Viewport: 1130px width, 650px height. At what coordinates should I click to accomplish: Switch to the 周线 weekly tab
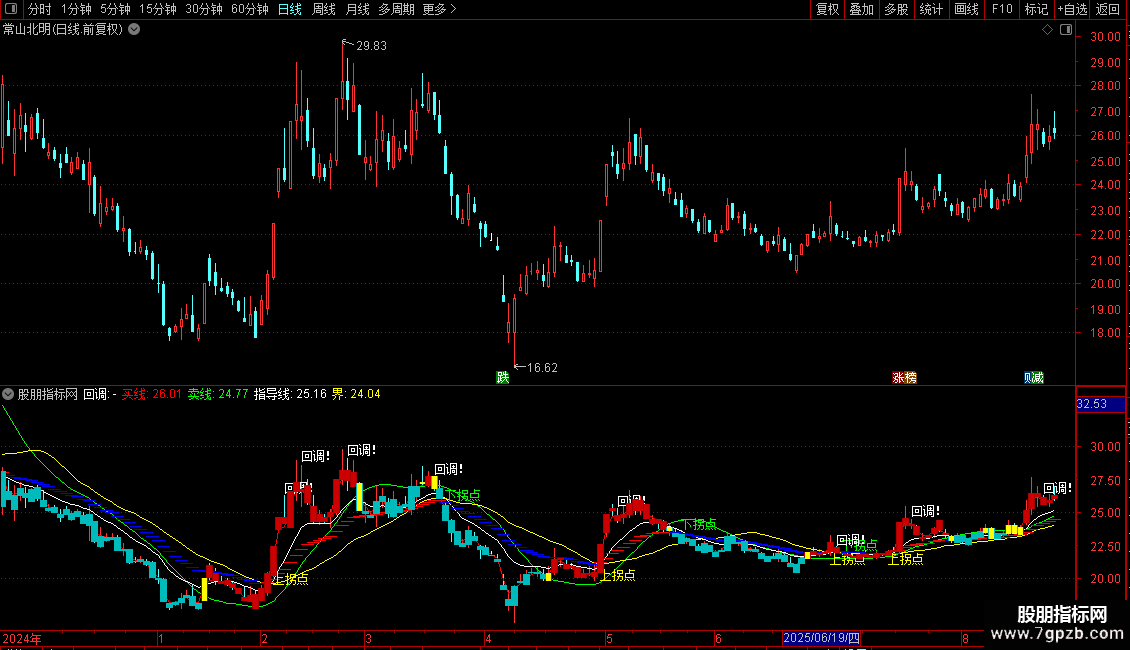click(324, 9)
